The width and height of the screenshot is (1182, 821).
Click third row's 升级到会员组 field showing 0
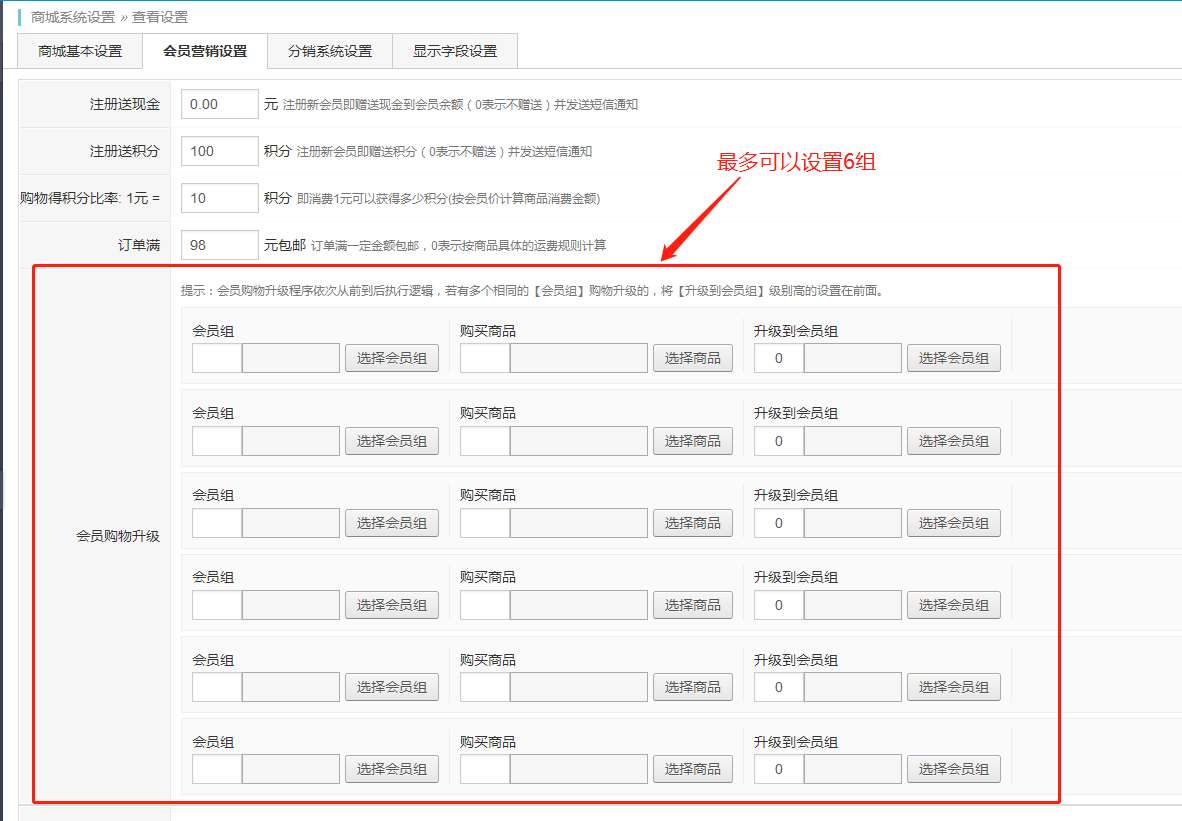tap(778, 523)
